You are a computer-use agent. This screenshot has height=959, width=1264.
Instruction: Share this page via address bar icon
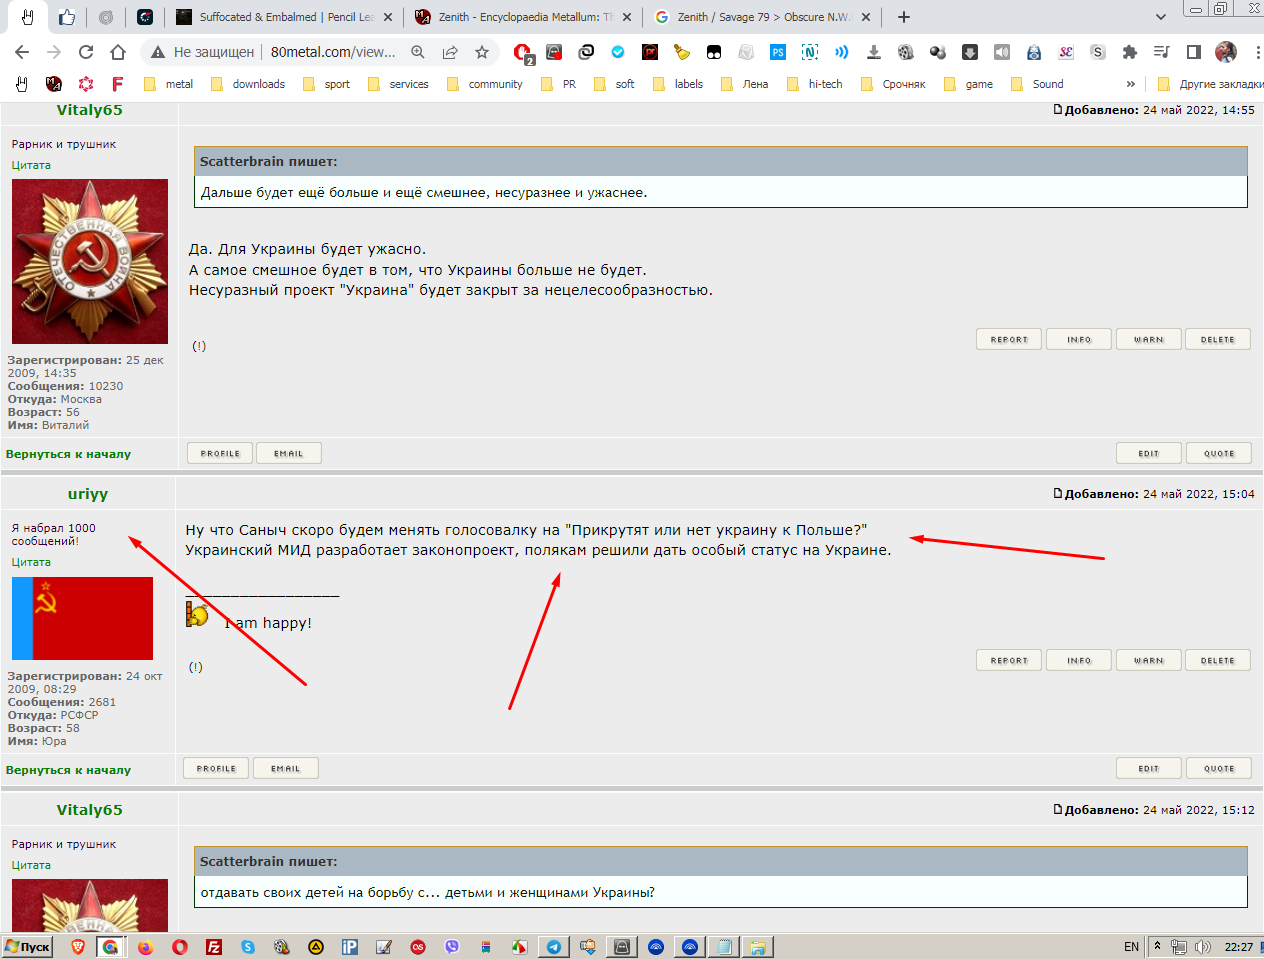[450, 52]
